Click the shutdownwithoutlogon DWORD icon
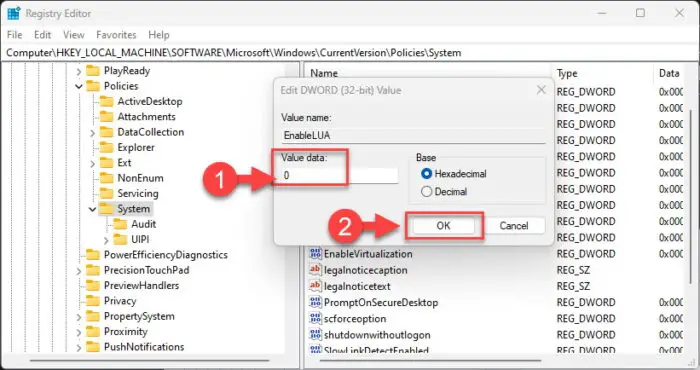Image resolution: width=700 pixels, height=370 pixels. 315,334
